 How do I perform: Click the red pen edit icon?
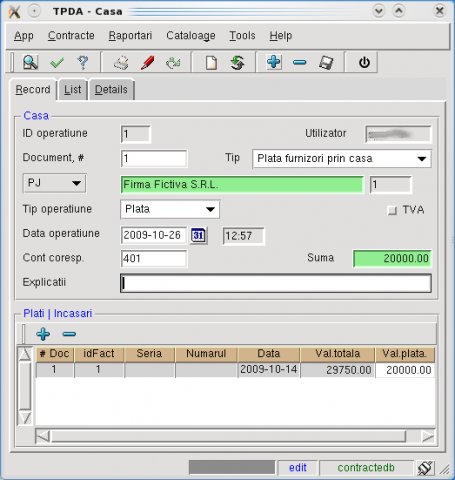147,62
